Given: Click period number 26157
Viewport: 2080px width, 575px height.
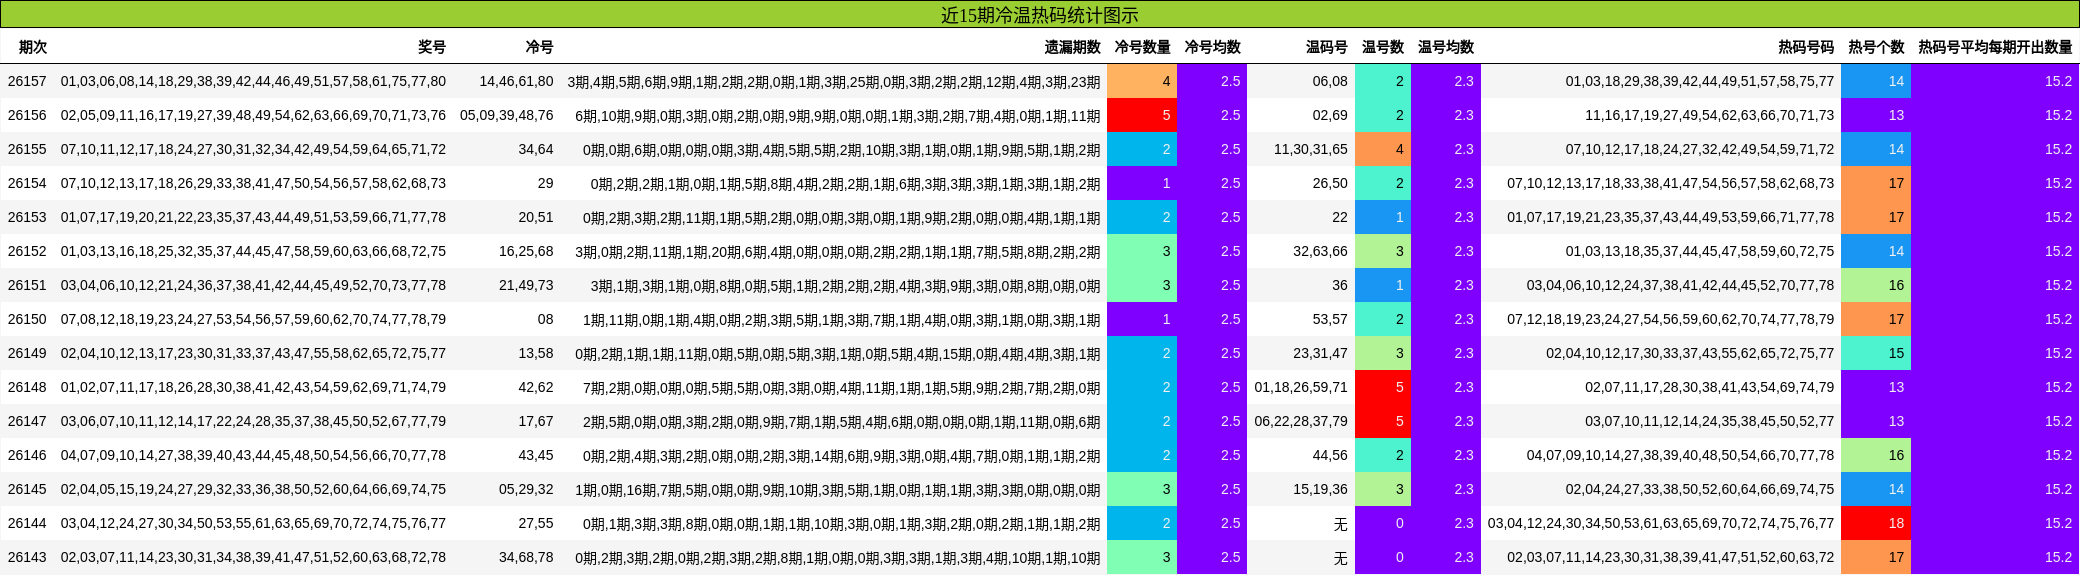Looking at the screenshot, I should pyautogui.click(x=27, y=81).
